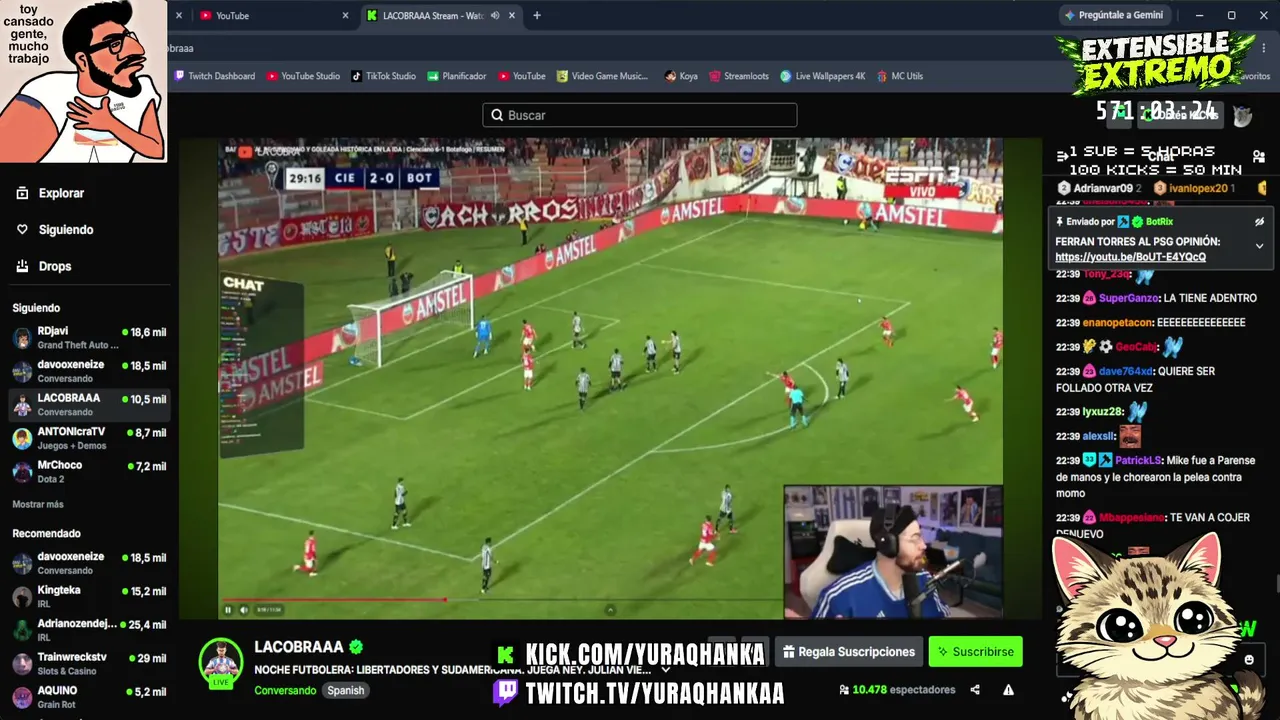Image resolution: width=1280 pixels, height=720 pixels.
Task: Close the YouTube browser tab
Action: 346,16
